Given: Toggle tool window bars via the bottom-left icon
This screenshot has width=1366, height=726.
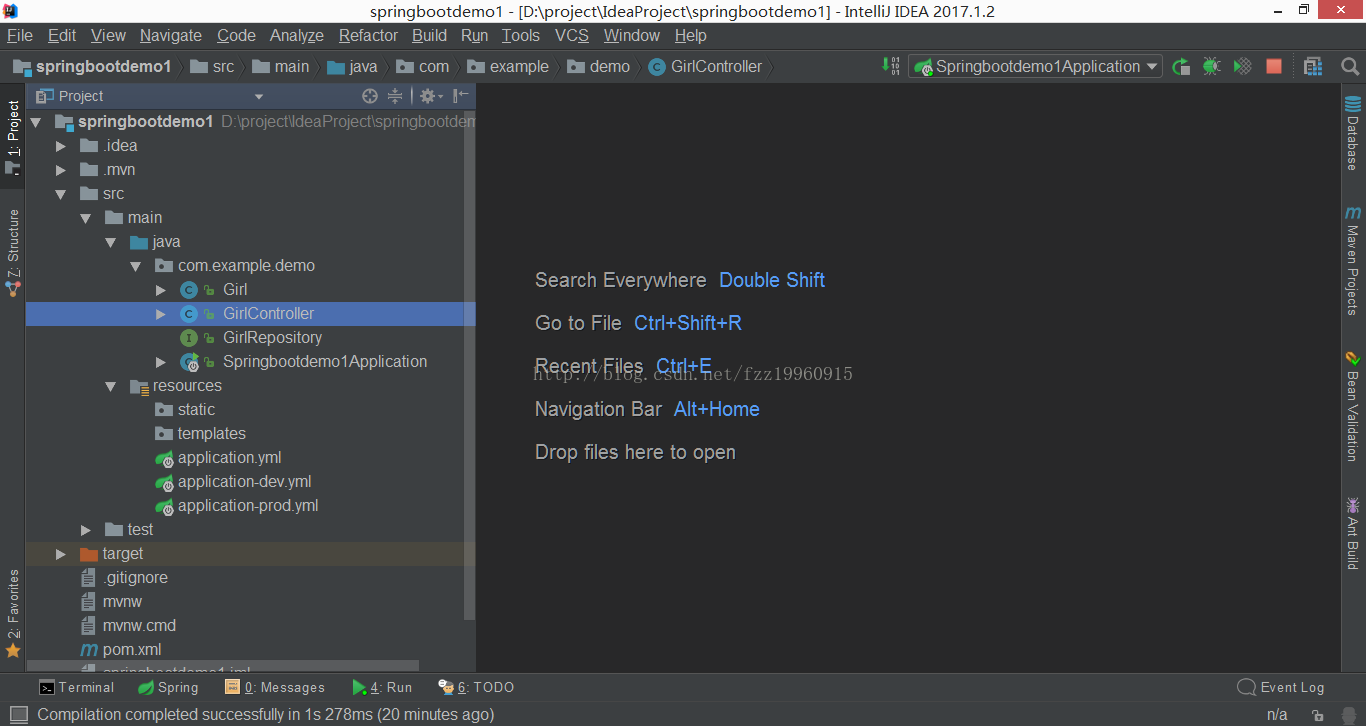Looking at the screenshot, I should [18, 714].
